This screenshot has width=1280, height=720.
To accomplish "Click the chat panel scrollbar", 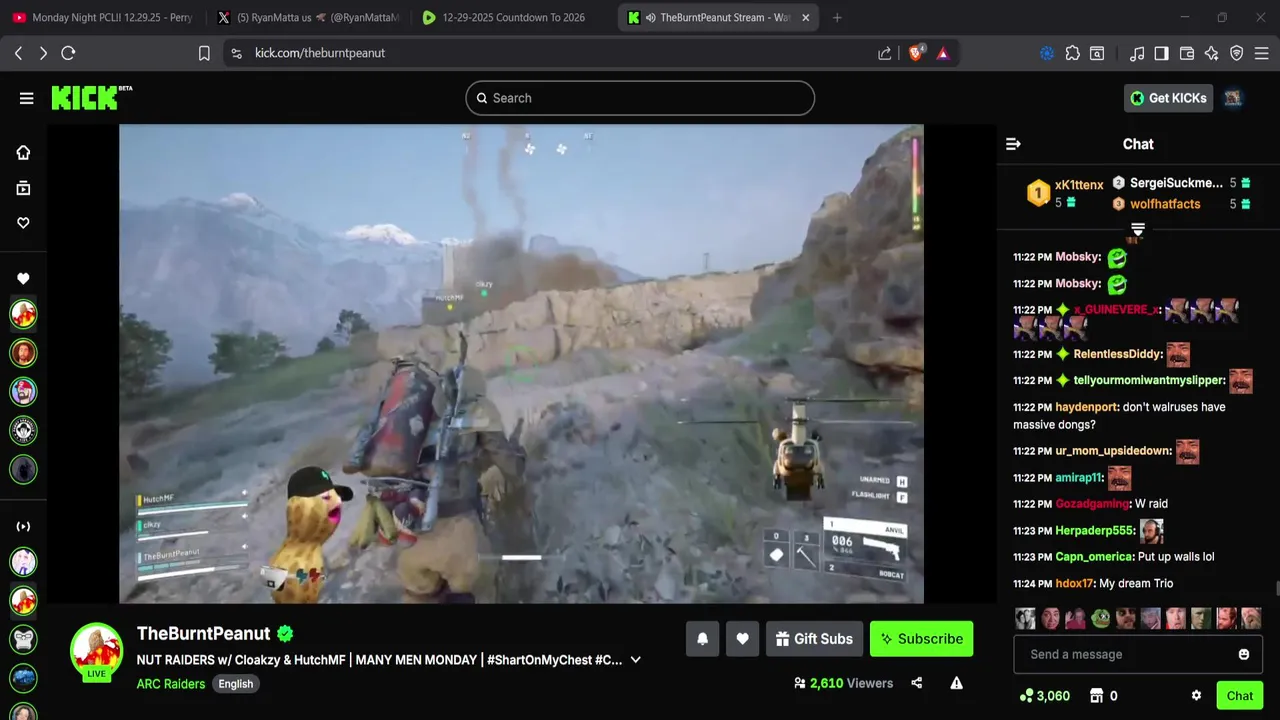I will [1276, 588].
